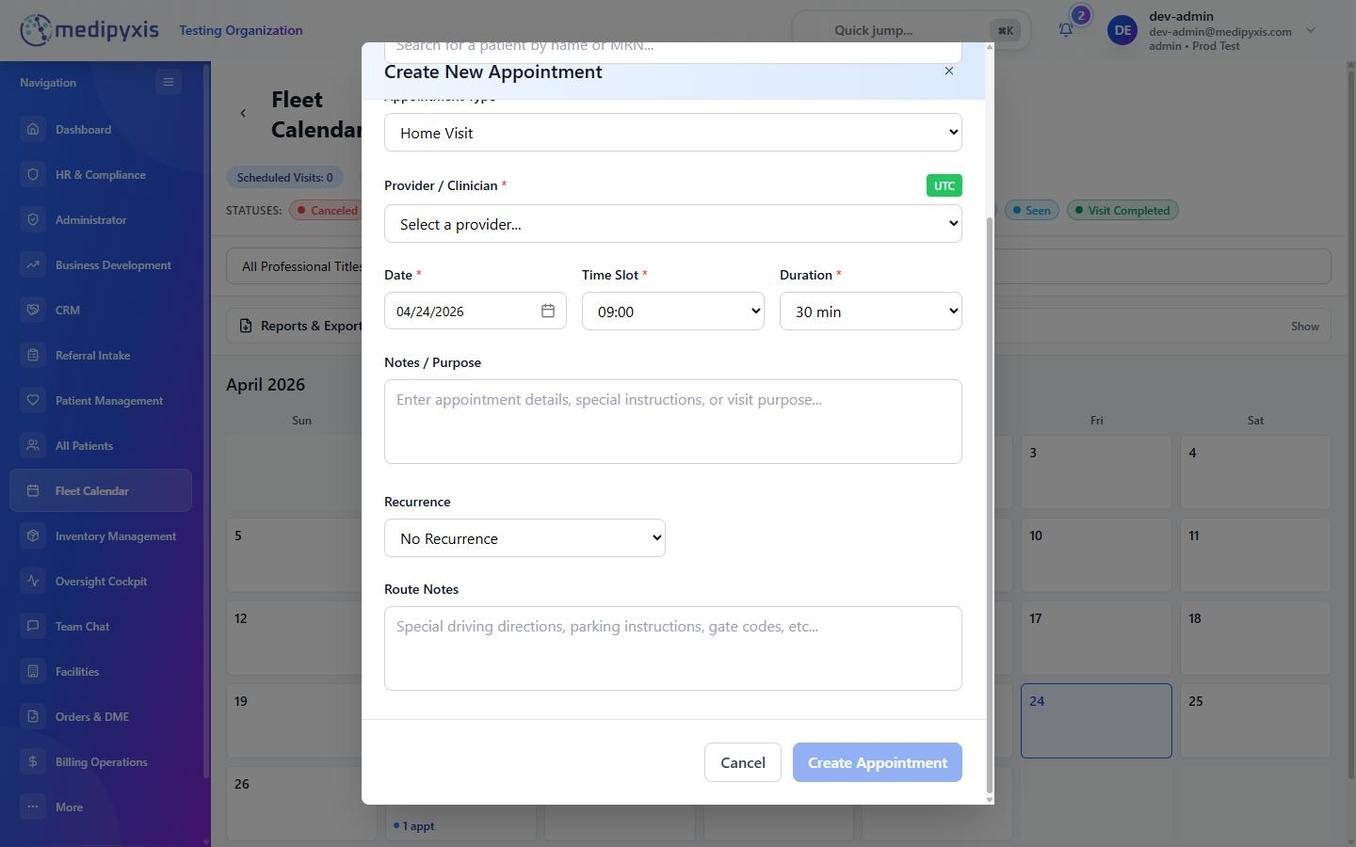Open the Recurrence dropdown
Screen dimensions: 1356x847
[525, 538]
